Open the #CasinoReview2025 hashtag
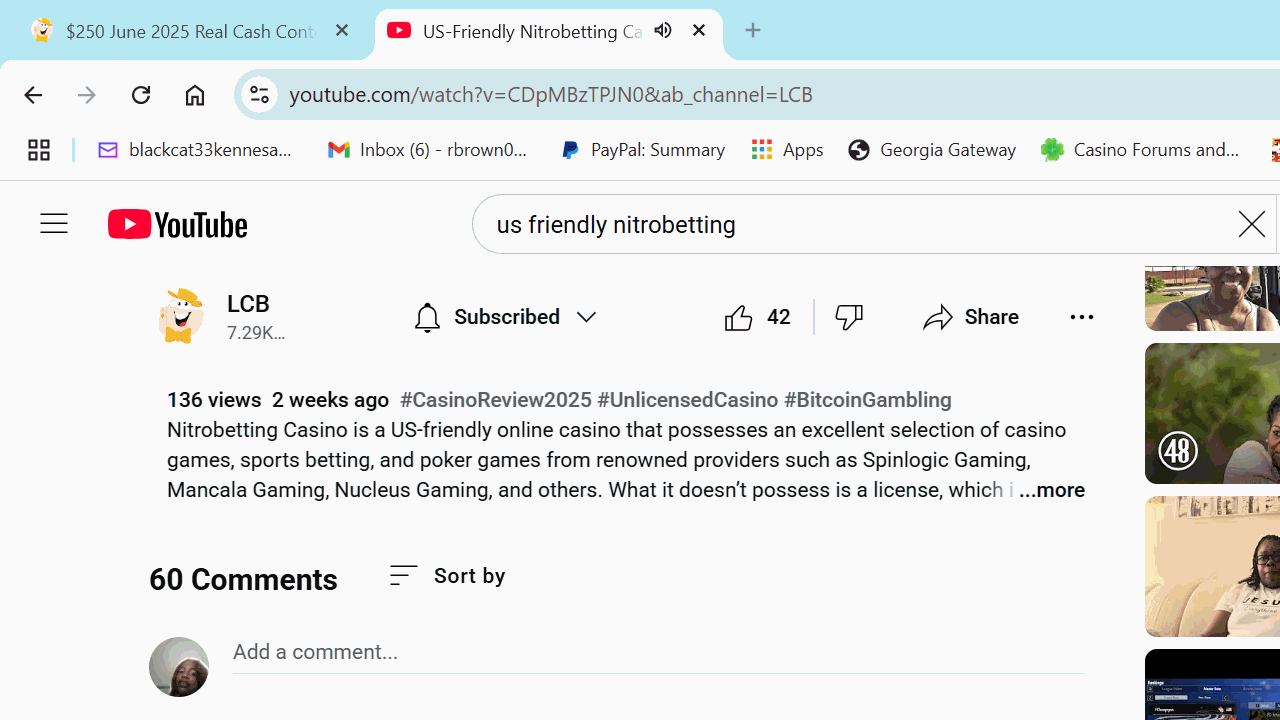The width and height of the screenshot is (1280, 720). coord(496,400)
